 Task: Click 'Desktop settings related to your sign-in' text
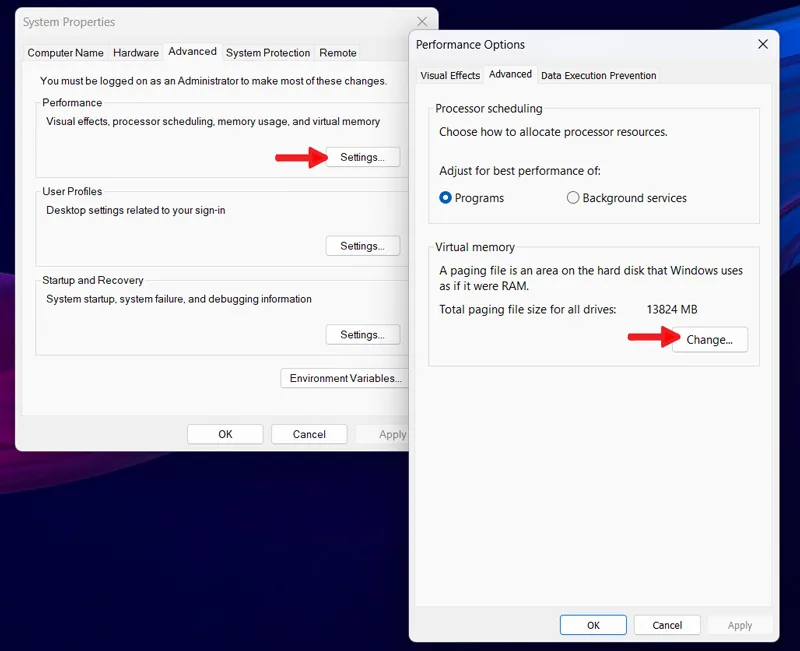pyautogui.click(x=136, y=210)
